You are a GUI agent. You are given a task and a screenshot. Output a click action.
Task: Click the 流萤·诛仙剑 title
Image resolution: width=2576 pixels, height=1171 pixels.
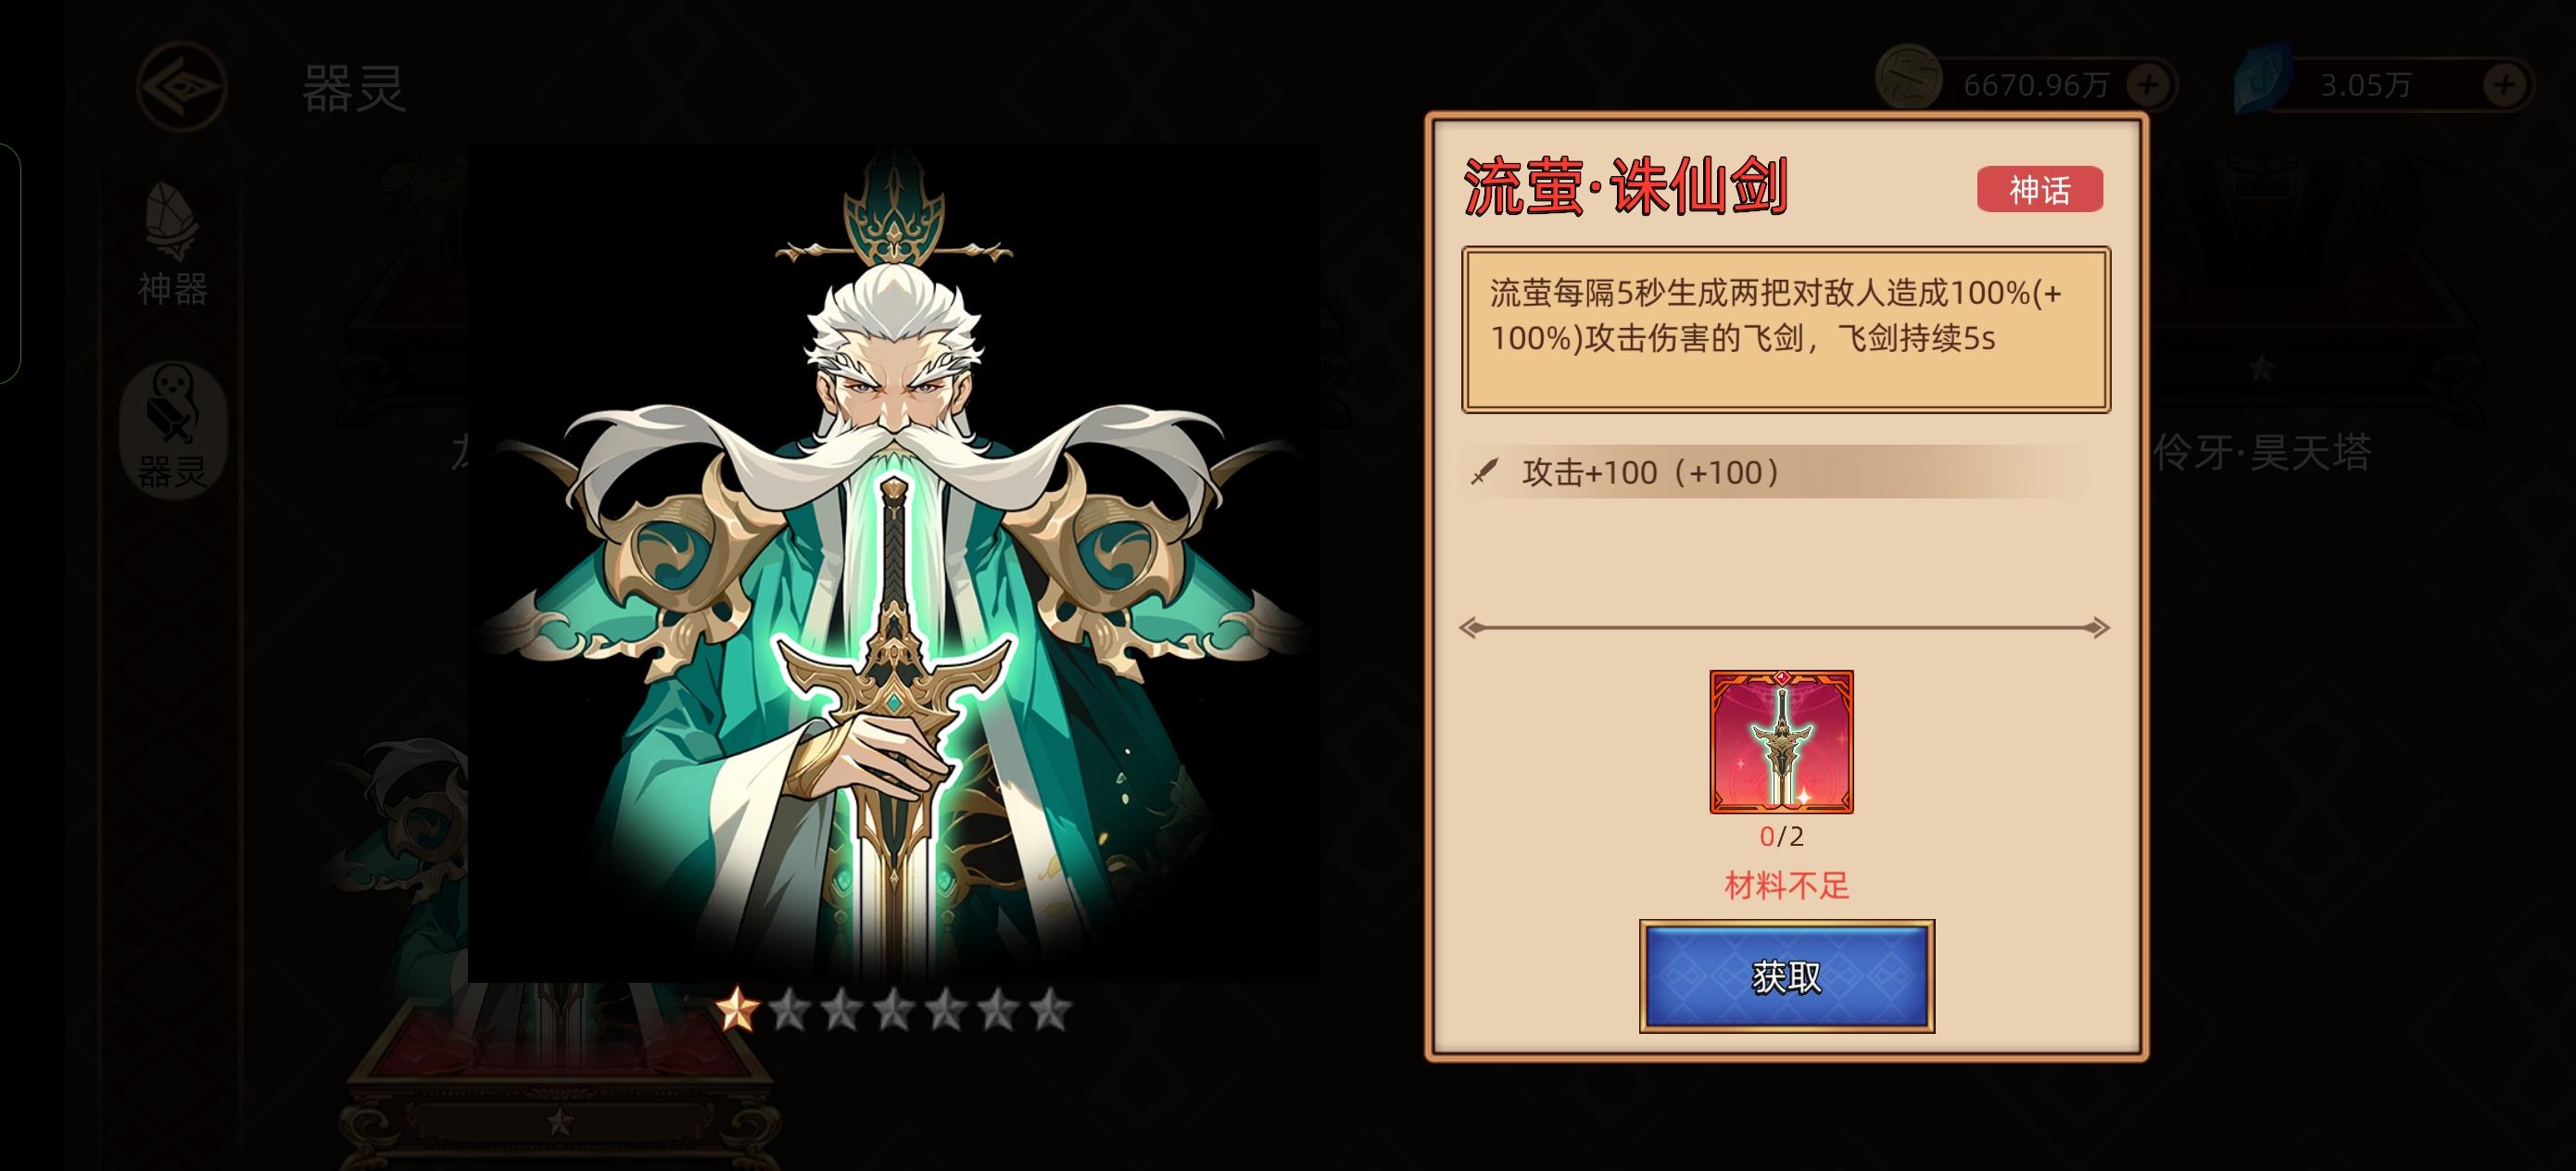point(1626,187)
